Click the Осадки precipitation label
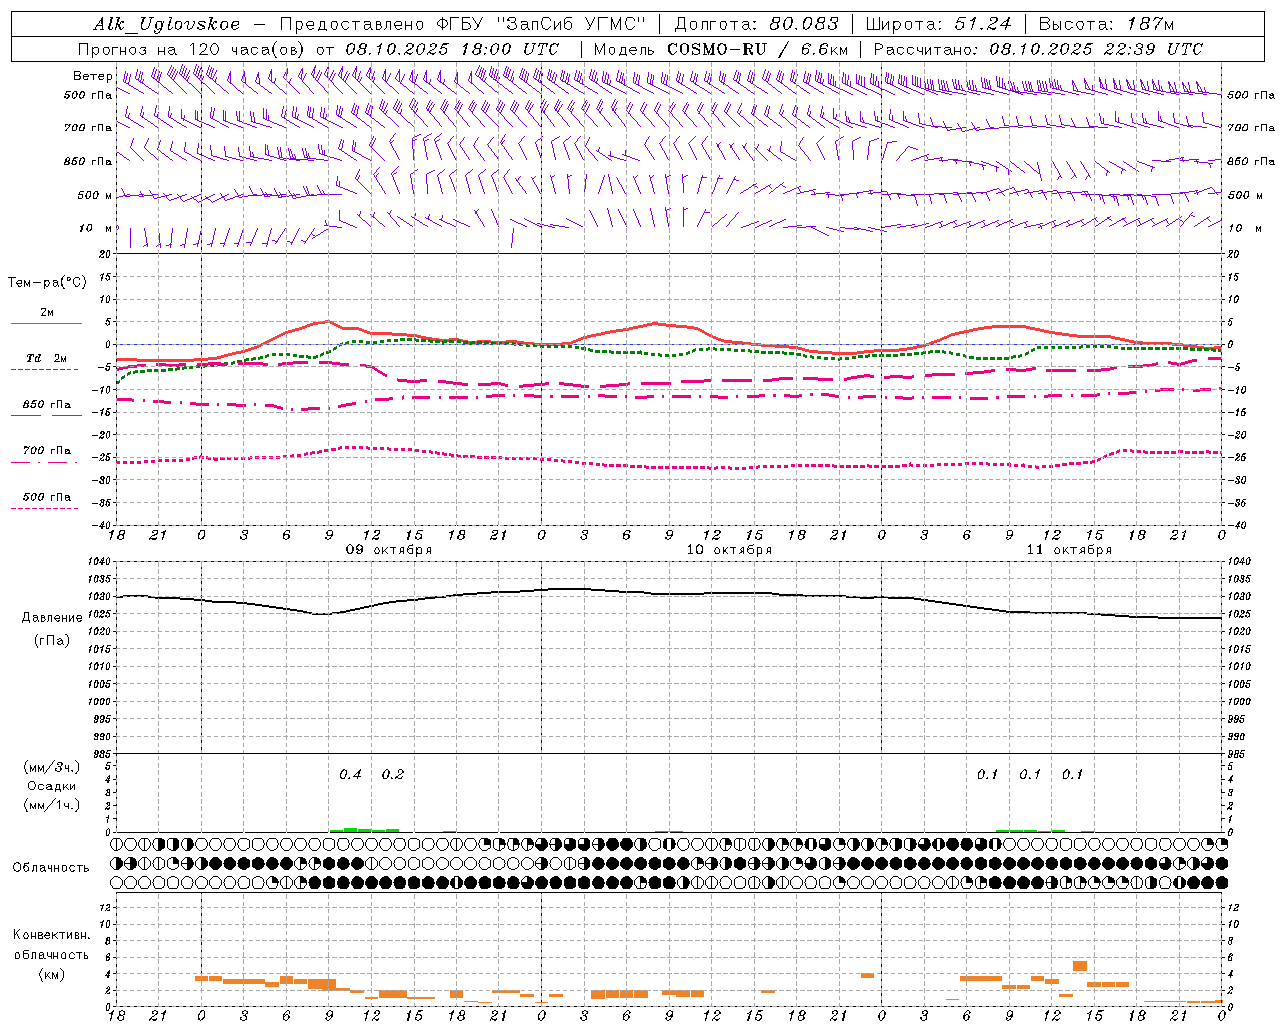 pos(52,786)
